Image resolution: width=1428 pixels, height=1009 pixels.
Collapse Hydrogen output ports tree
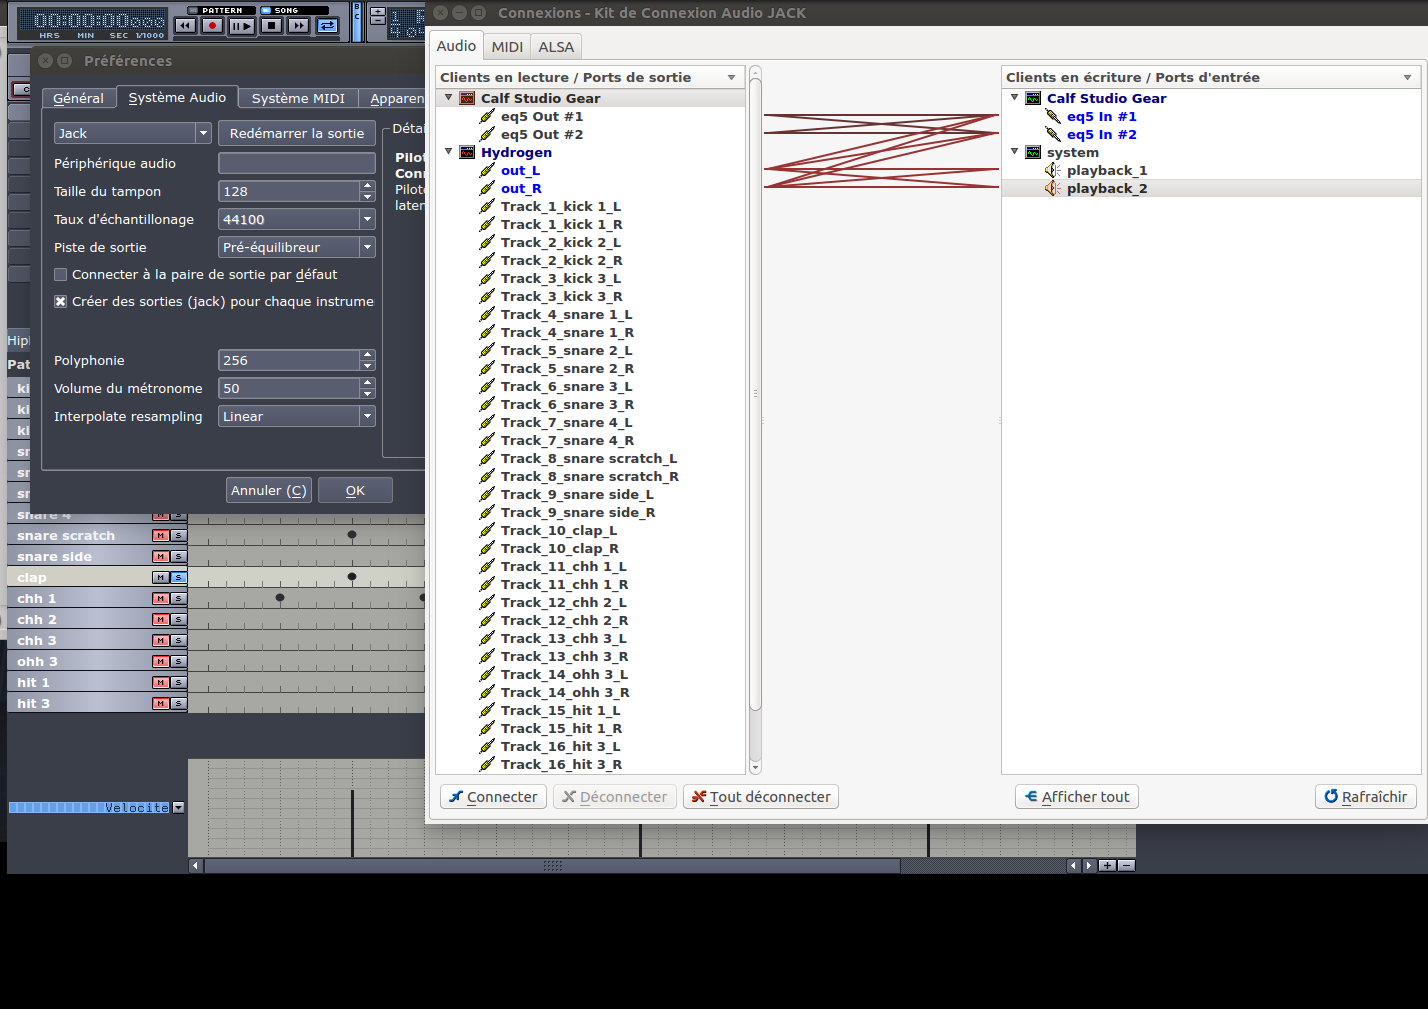449,152
